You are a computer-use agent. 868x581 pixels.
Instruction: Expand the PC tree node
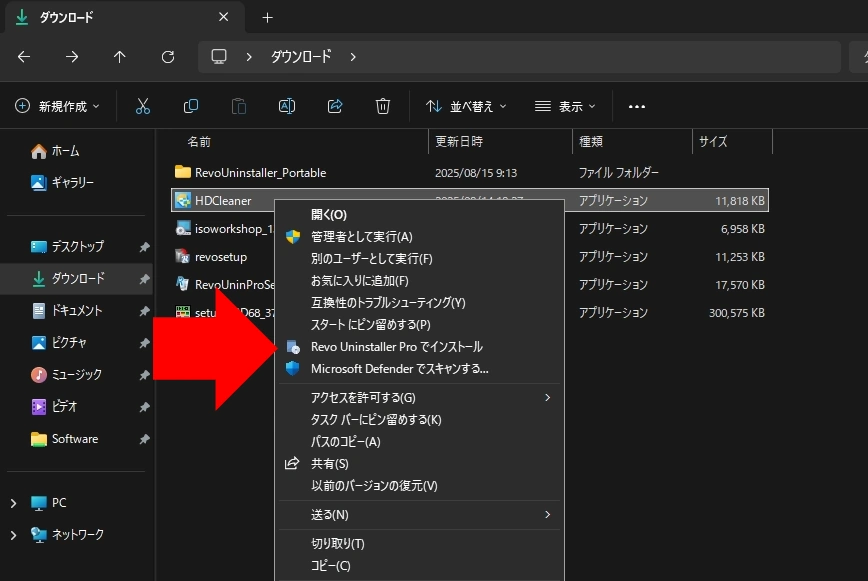[x=13, y=503]
